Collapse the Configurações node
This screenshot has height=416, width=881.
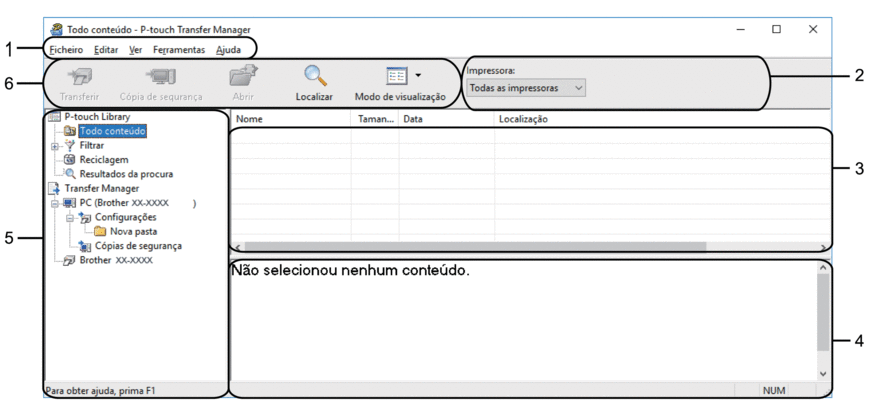pyautogui.click(x=70, y=218)
